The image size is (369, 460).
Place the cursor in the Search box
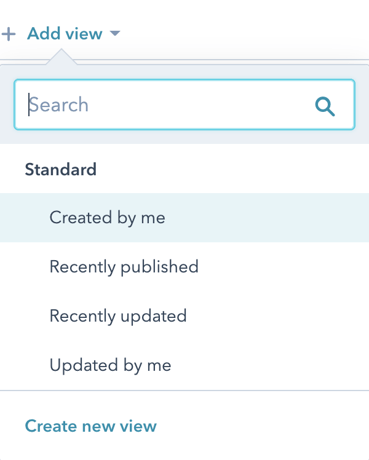184,105
